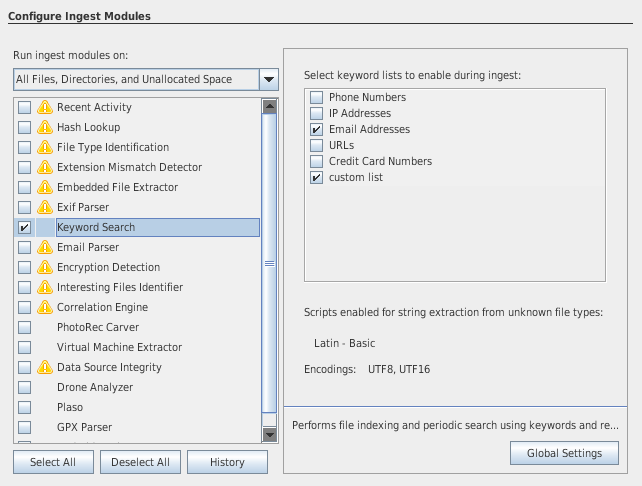Viewport: 642px width, 486px height.
Task: Click the warning icon next to Email Parser
Action: pos(44,247)
